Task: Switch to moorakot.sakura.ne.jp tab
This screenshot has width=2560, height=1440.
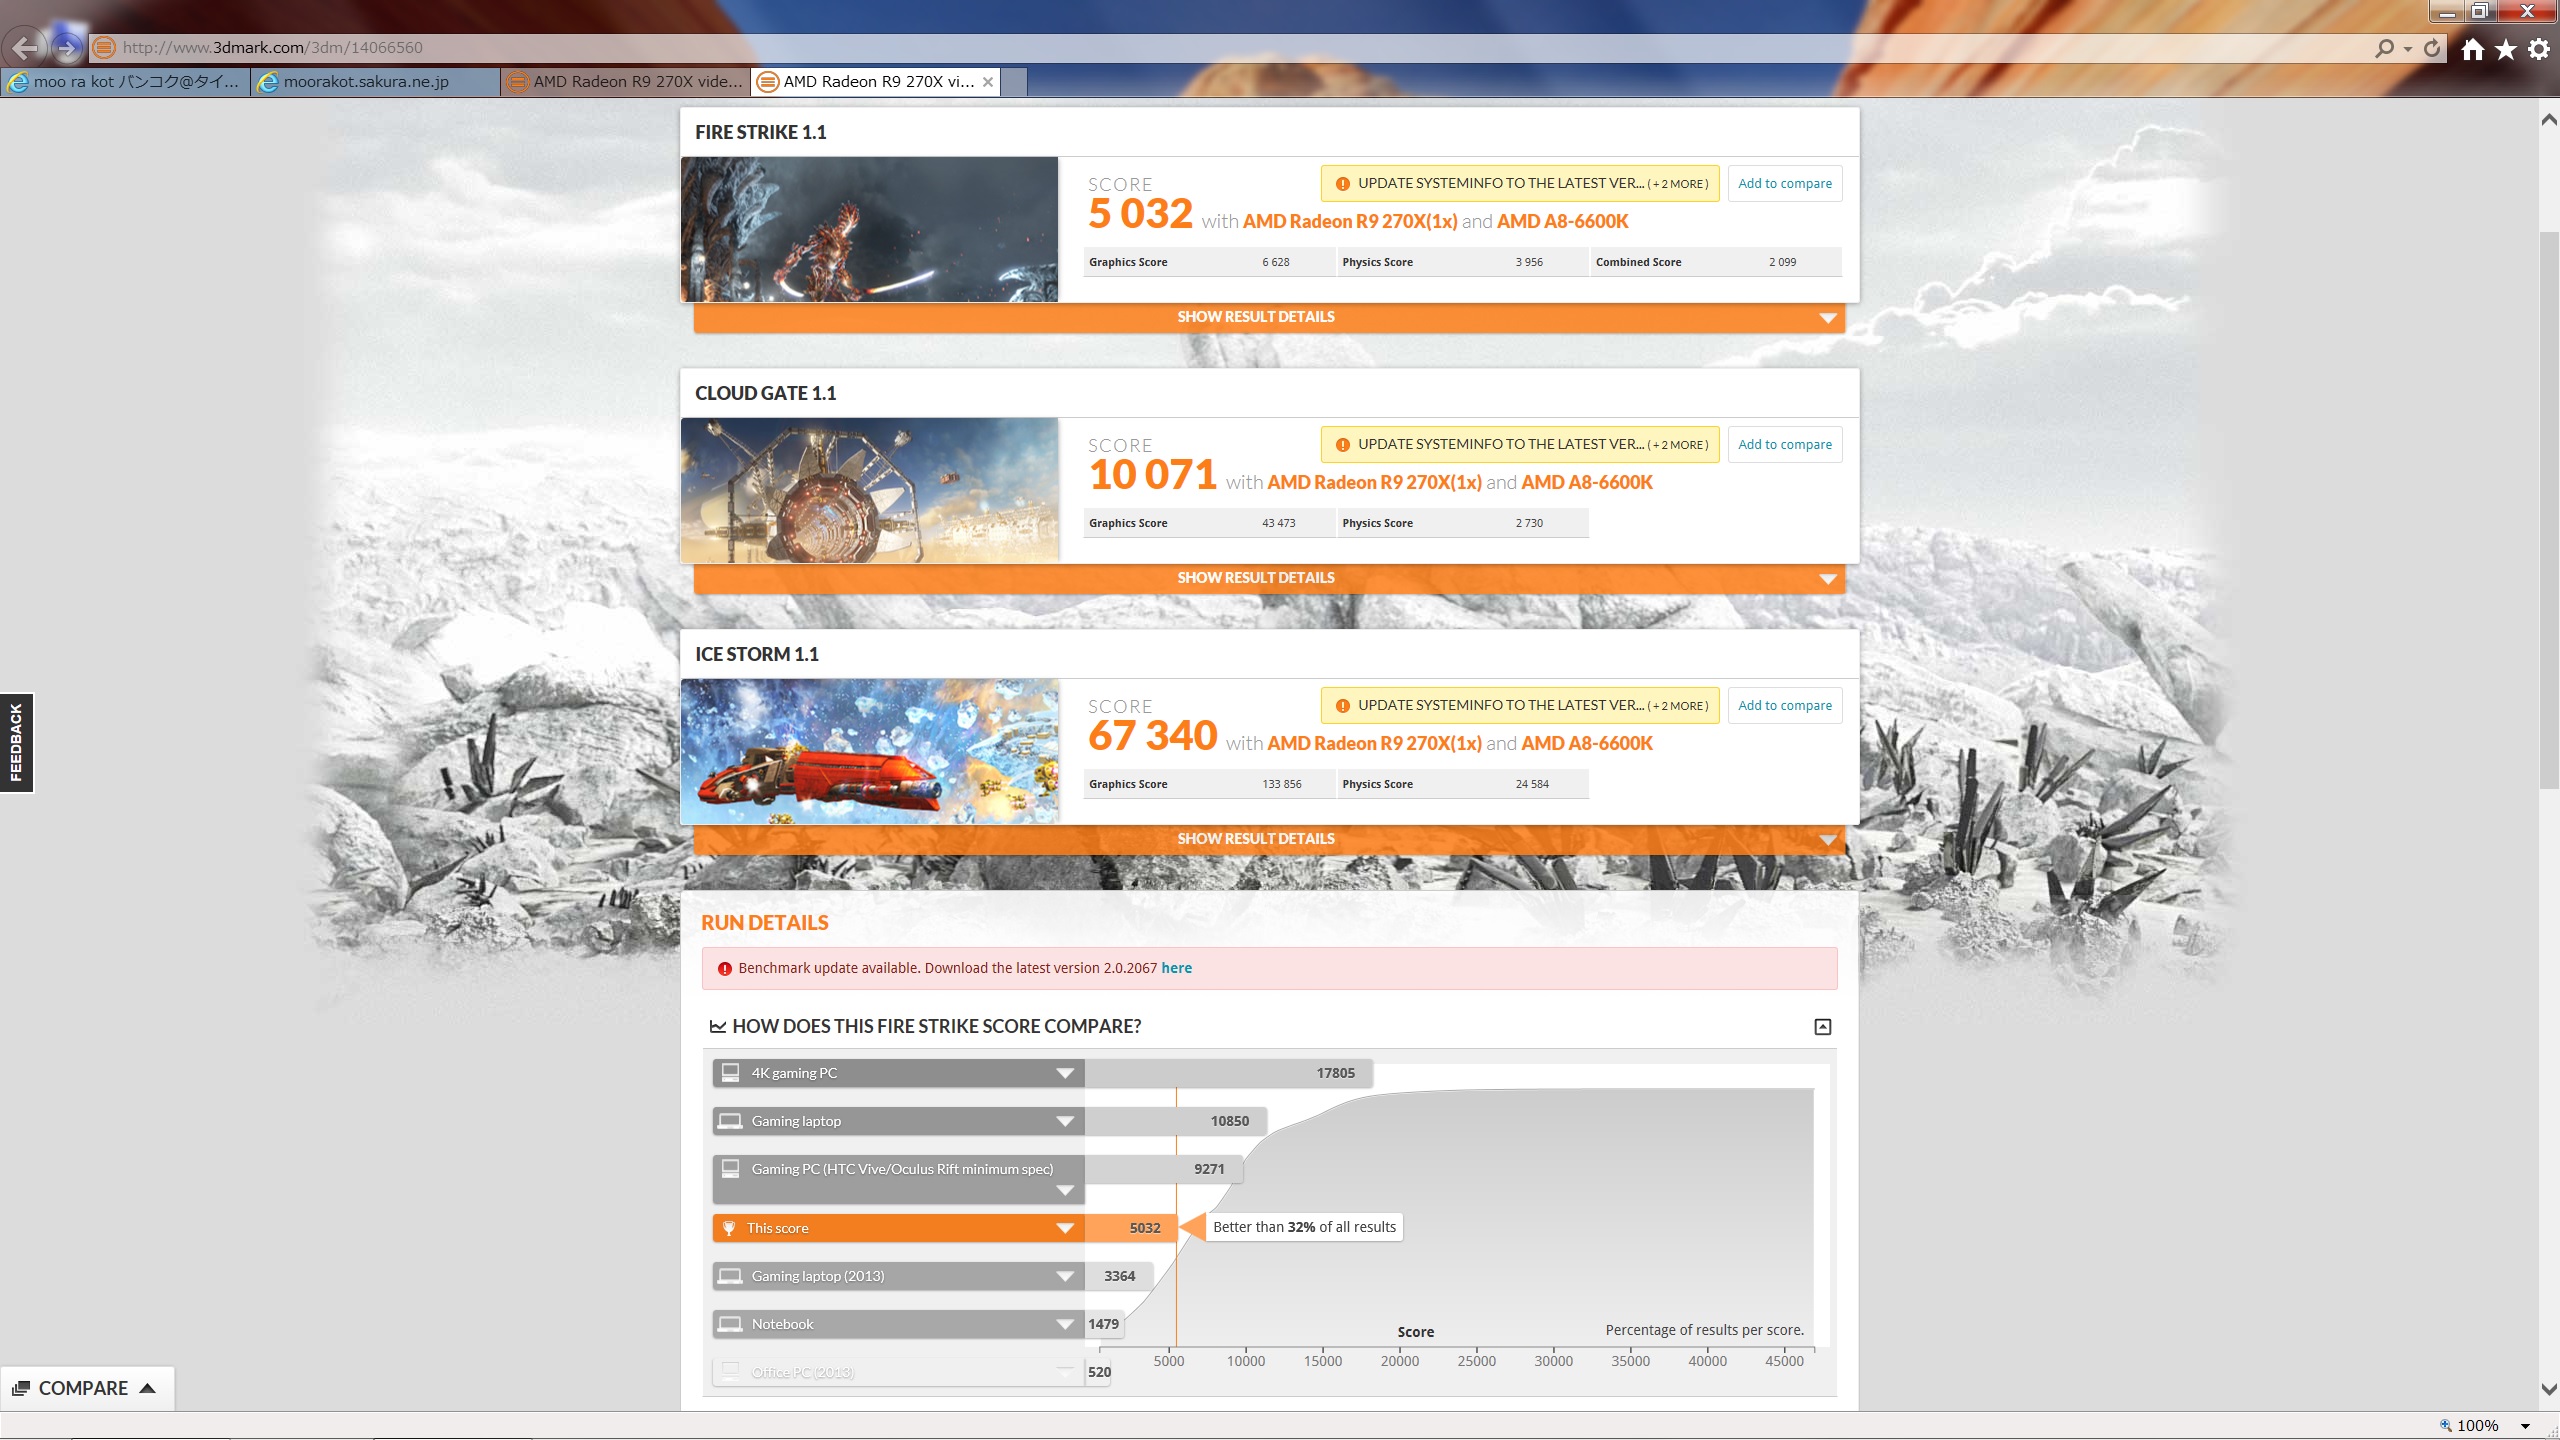Action: [x=375, y=82]
